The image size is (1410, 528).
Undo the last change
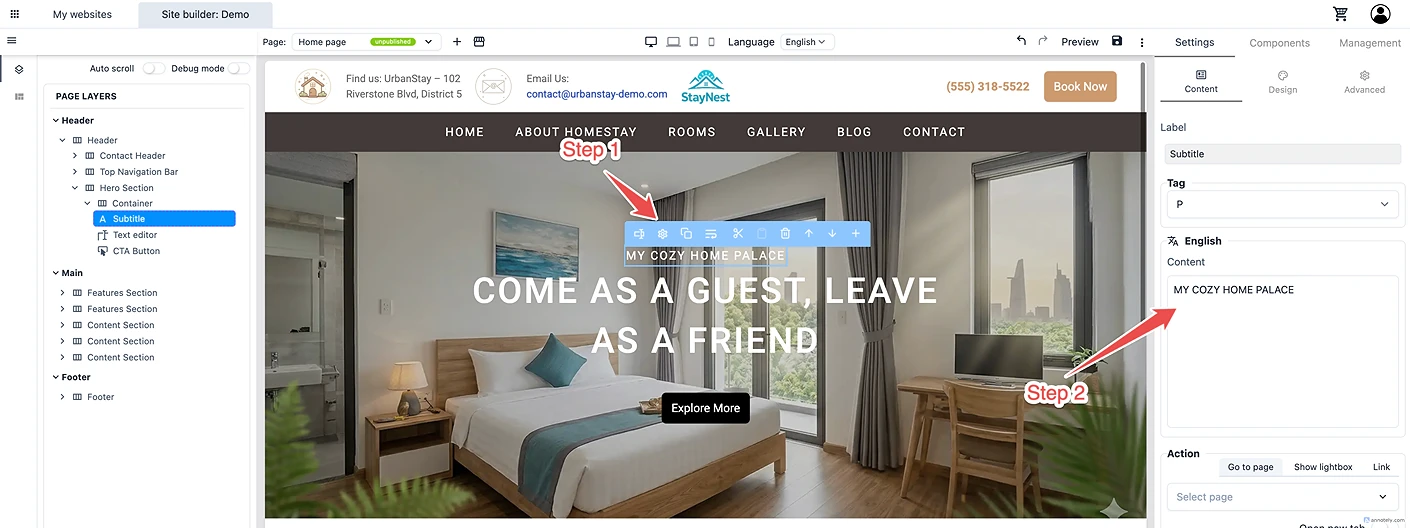[x=1021, y=41]
